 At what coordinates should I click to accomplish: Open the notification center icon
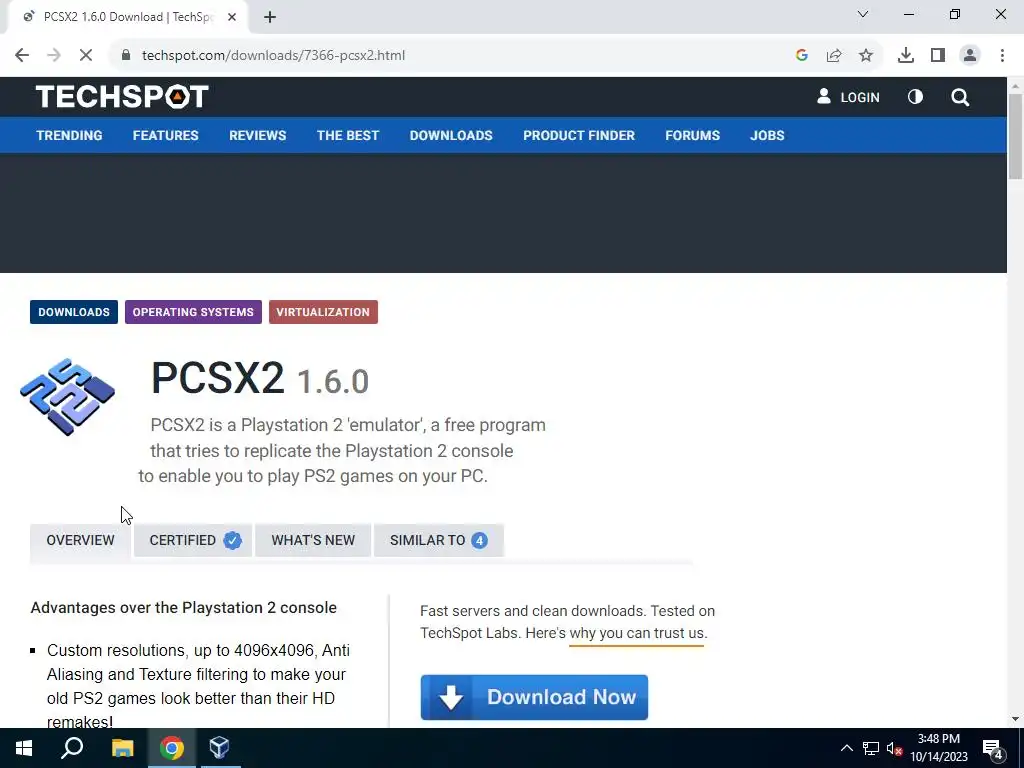tap(993, 749)
